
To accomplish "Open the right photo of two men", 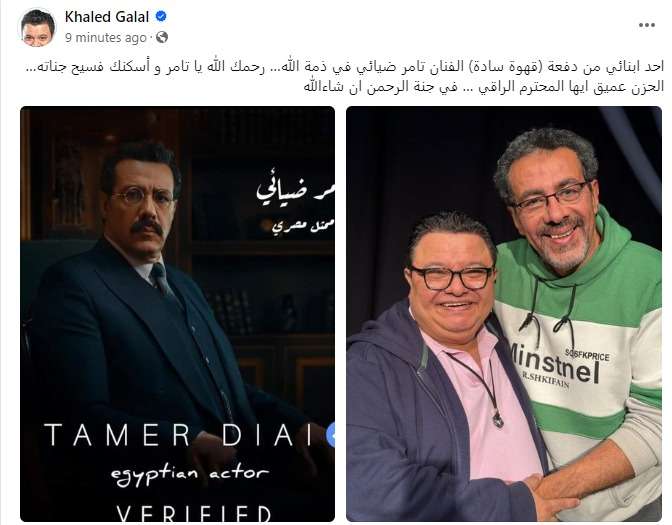I will click(x=504, y=314).
